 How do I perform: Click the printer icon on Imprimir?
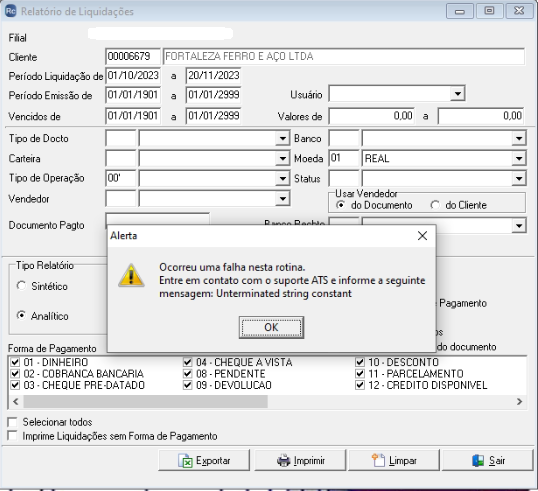[284, 460]
